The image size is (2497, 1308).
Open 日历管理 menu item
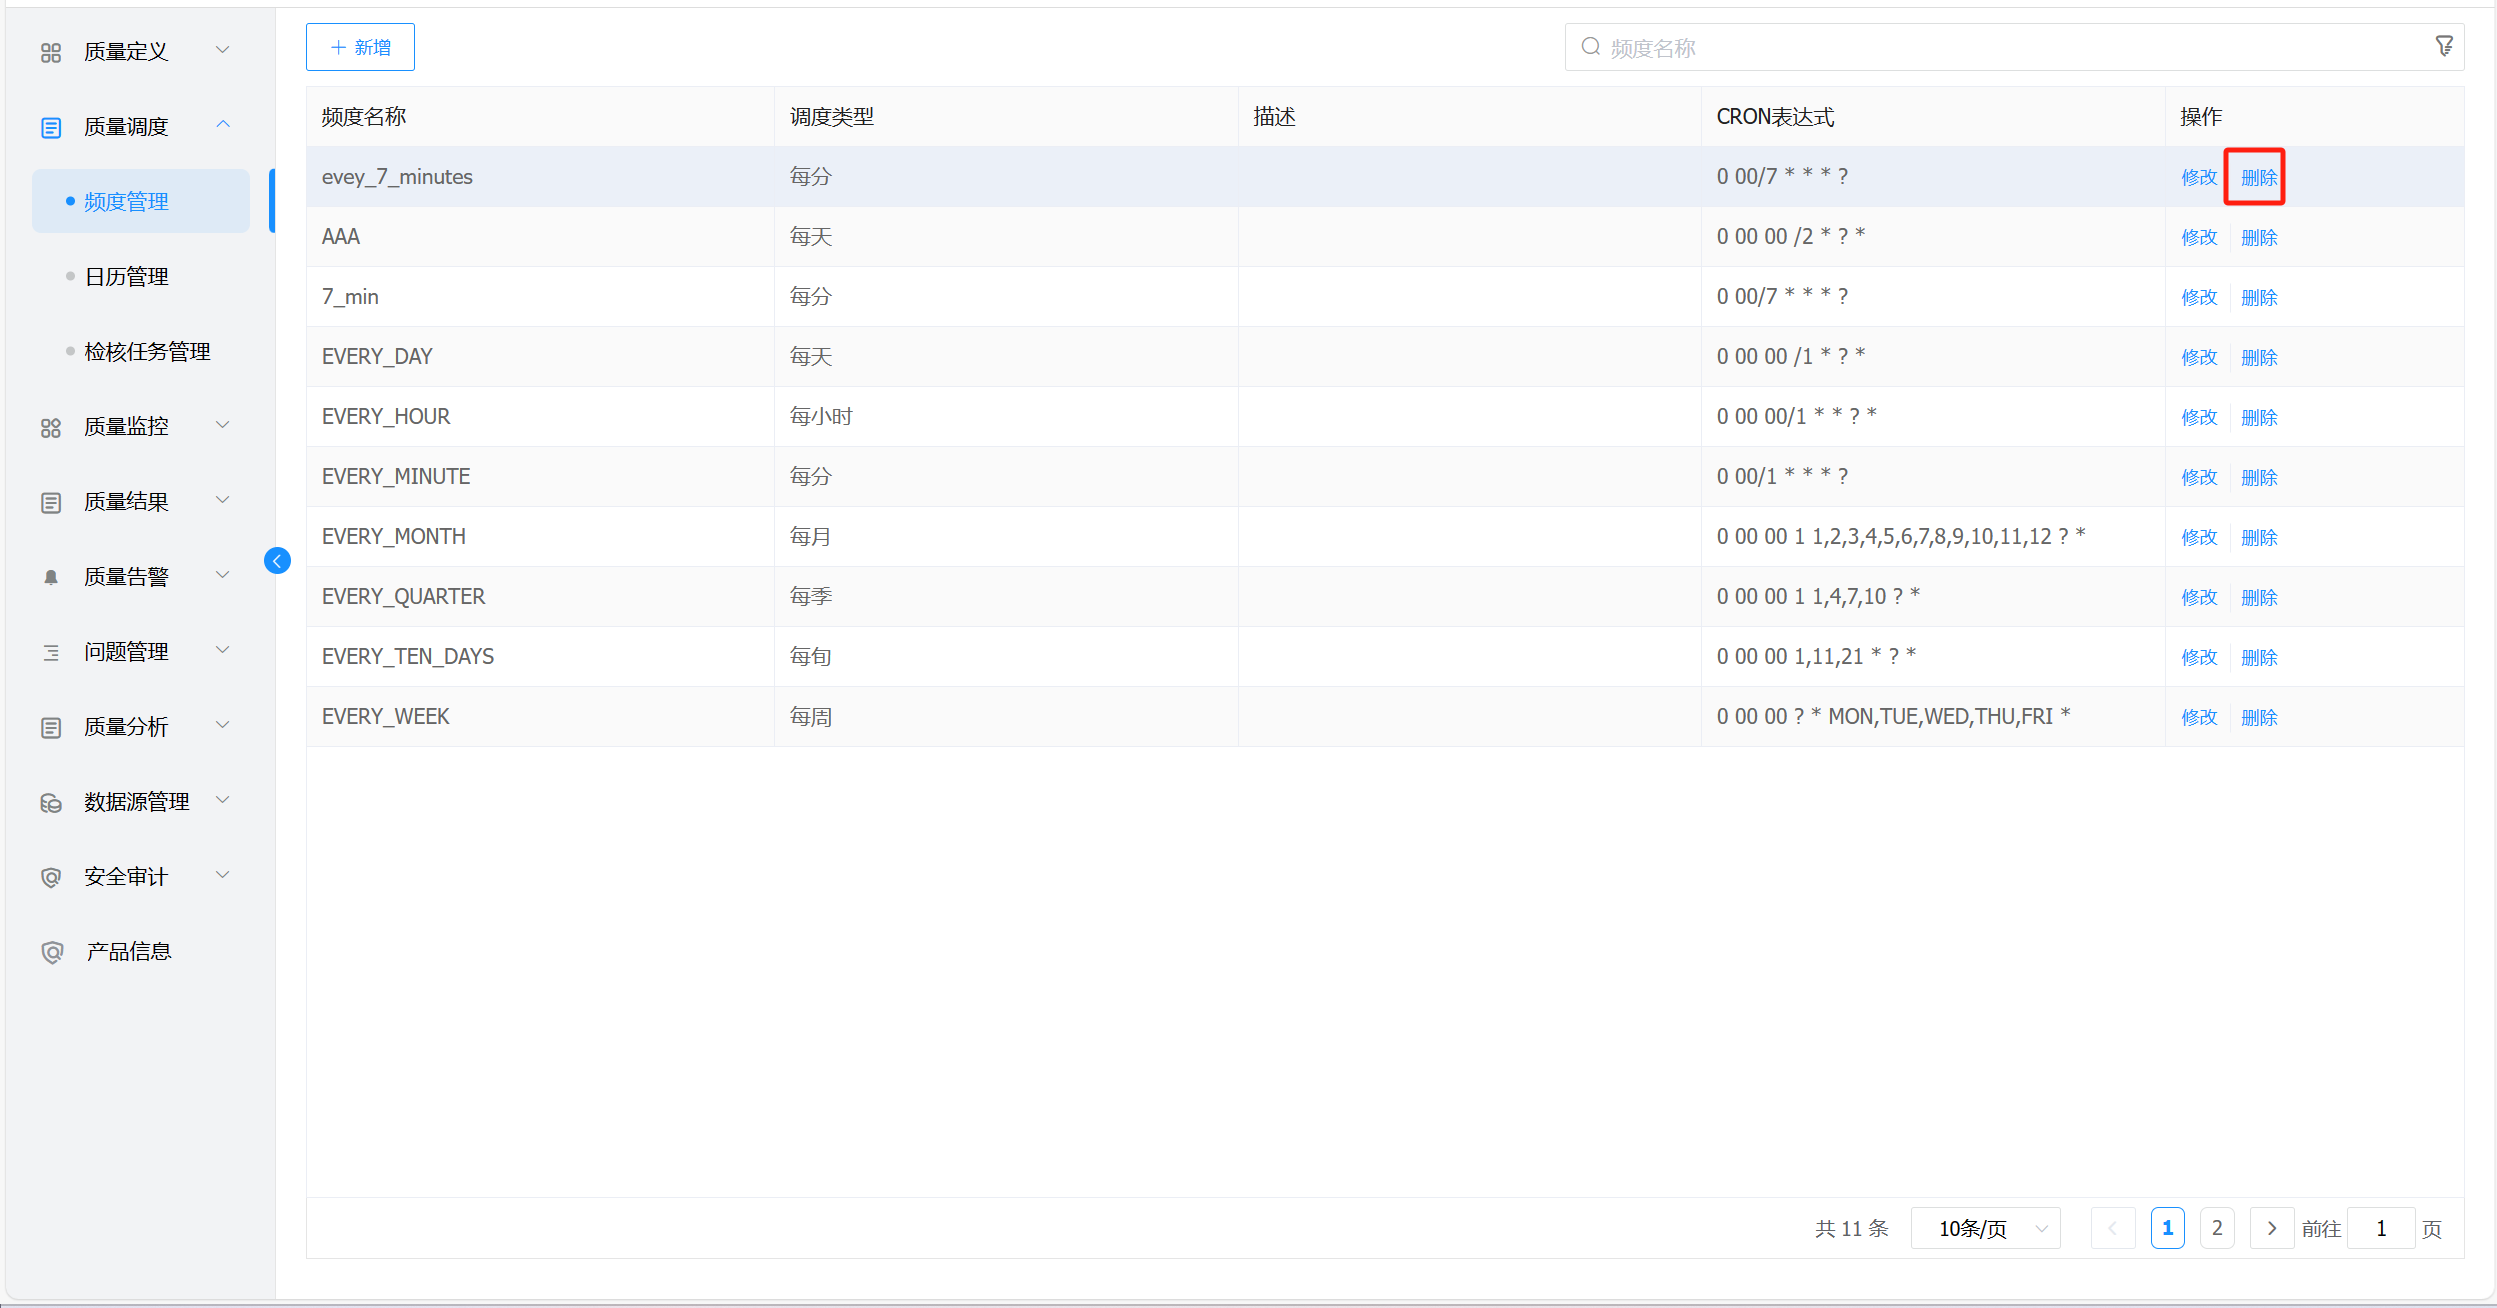point(126,277)
